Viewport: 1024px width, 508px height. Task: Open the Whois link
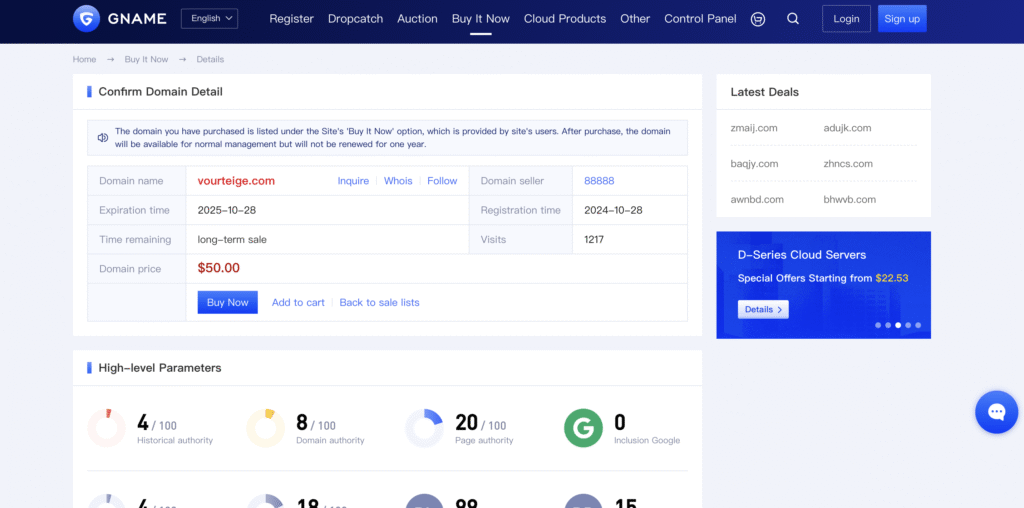pos(398,181)
